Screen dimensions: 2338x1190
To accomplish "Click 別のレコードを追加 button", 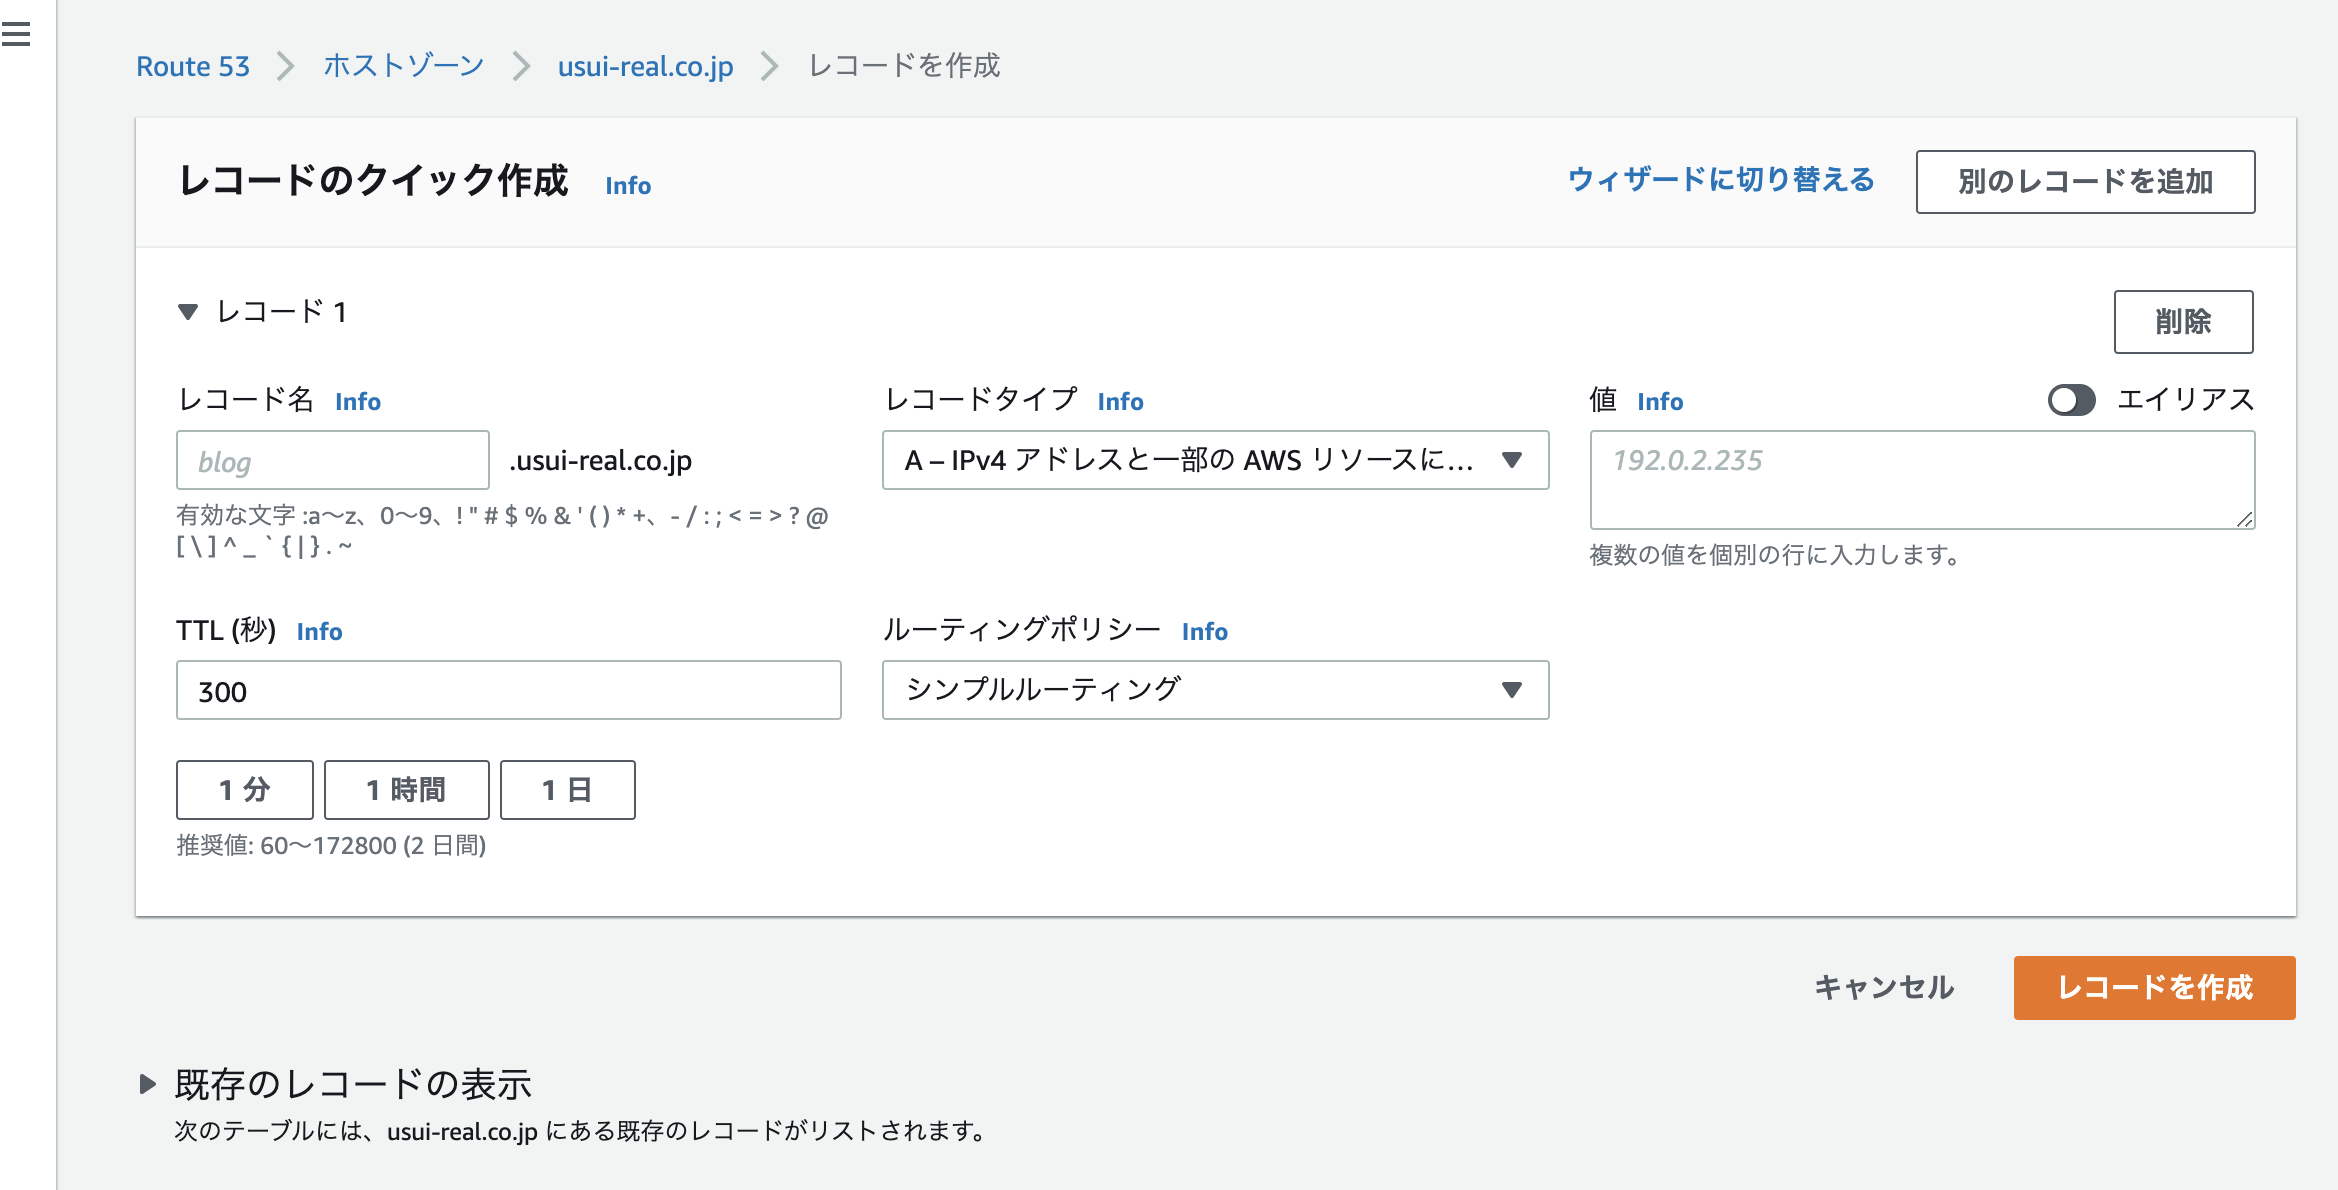I will point(2084,182).
